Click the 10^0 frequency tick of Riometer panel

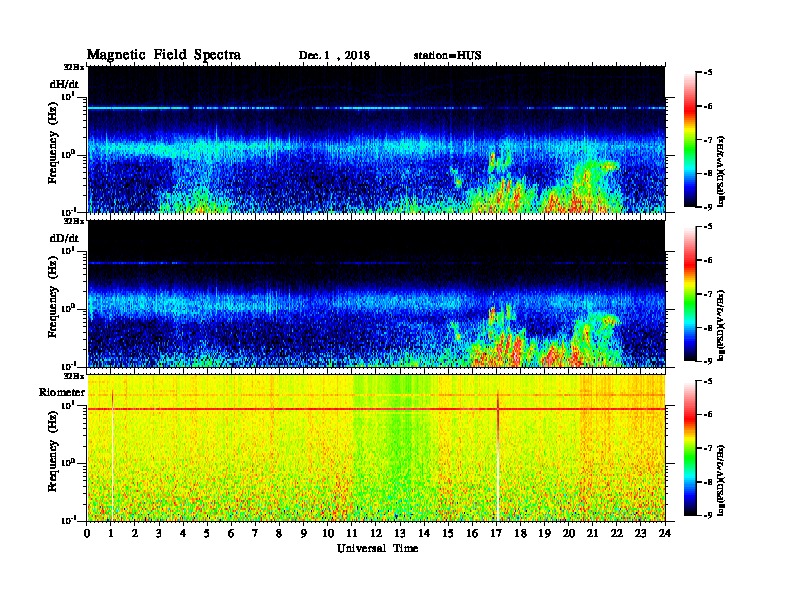(68, 463)
